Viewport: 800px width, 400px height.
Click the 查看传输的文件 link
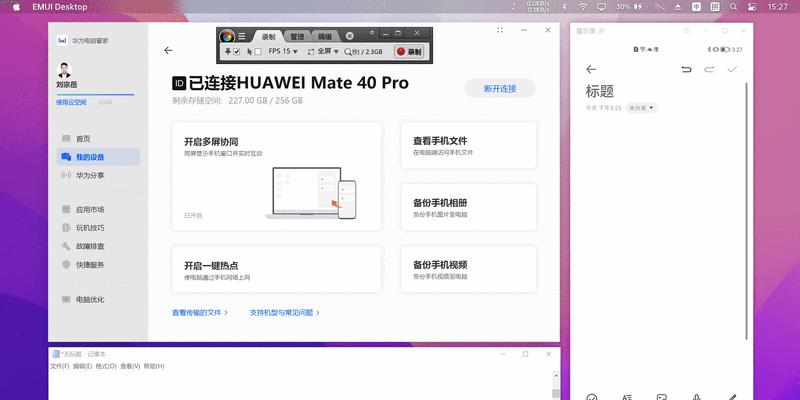click(199, 312)
